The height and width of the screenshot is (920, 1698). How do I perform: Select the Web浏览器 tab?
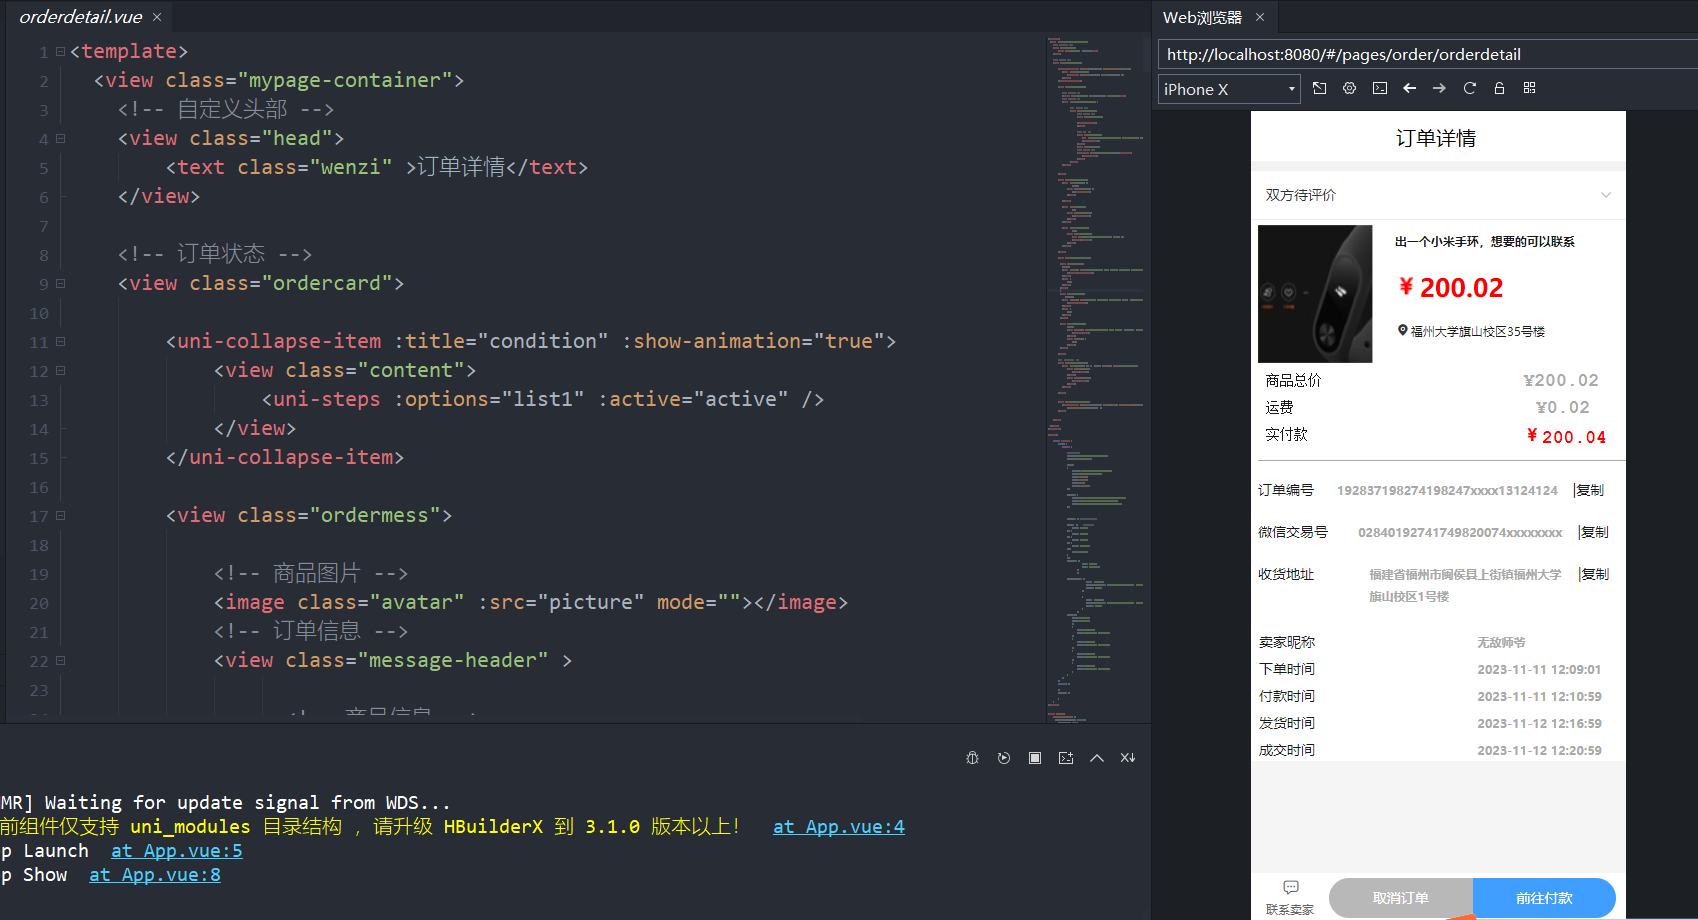(x=1202, y=17)
